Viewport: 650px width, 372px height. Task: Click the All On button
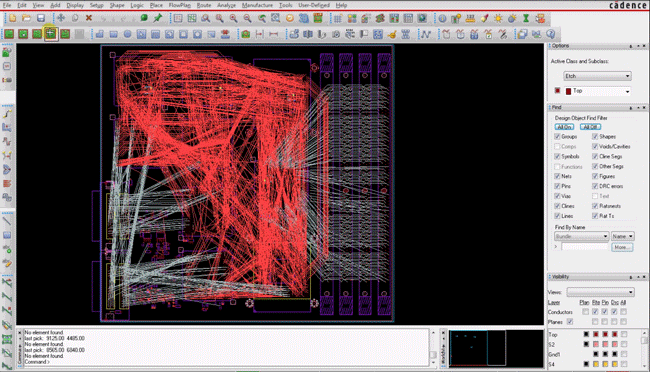pos(564,127)
